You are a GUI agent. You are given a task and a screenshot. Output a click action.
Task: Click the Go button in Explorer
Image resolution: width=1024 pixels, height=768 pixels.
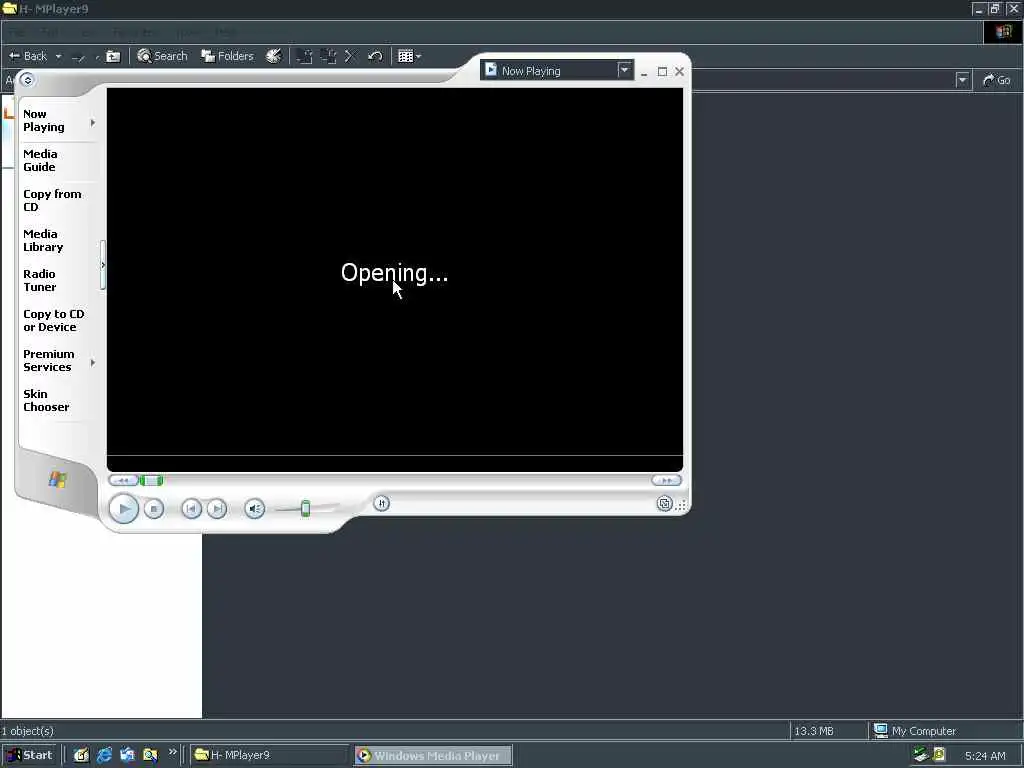point(997,80)
